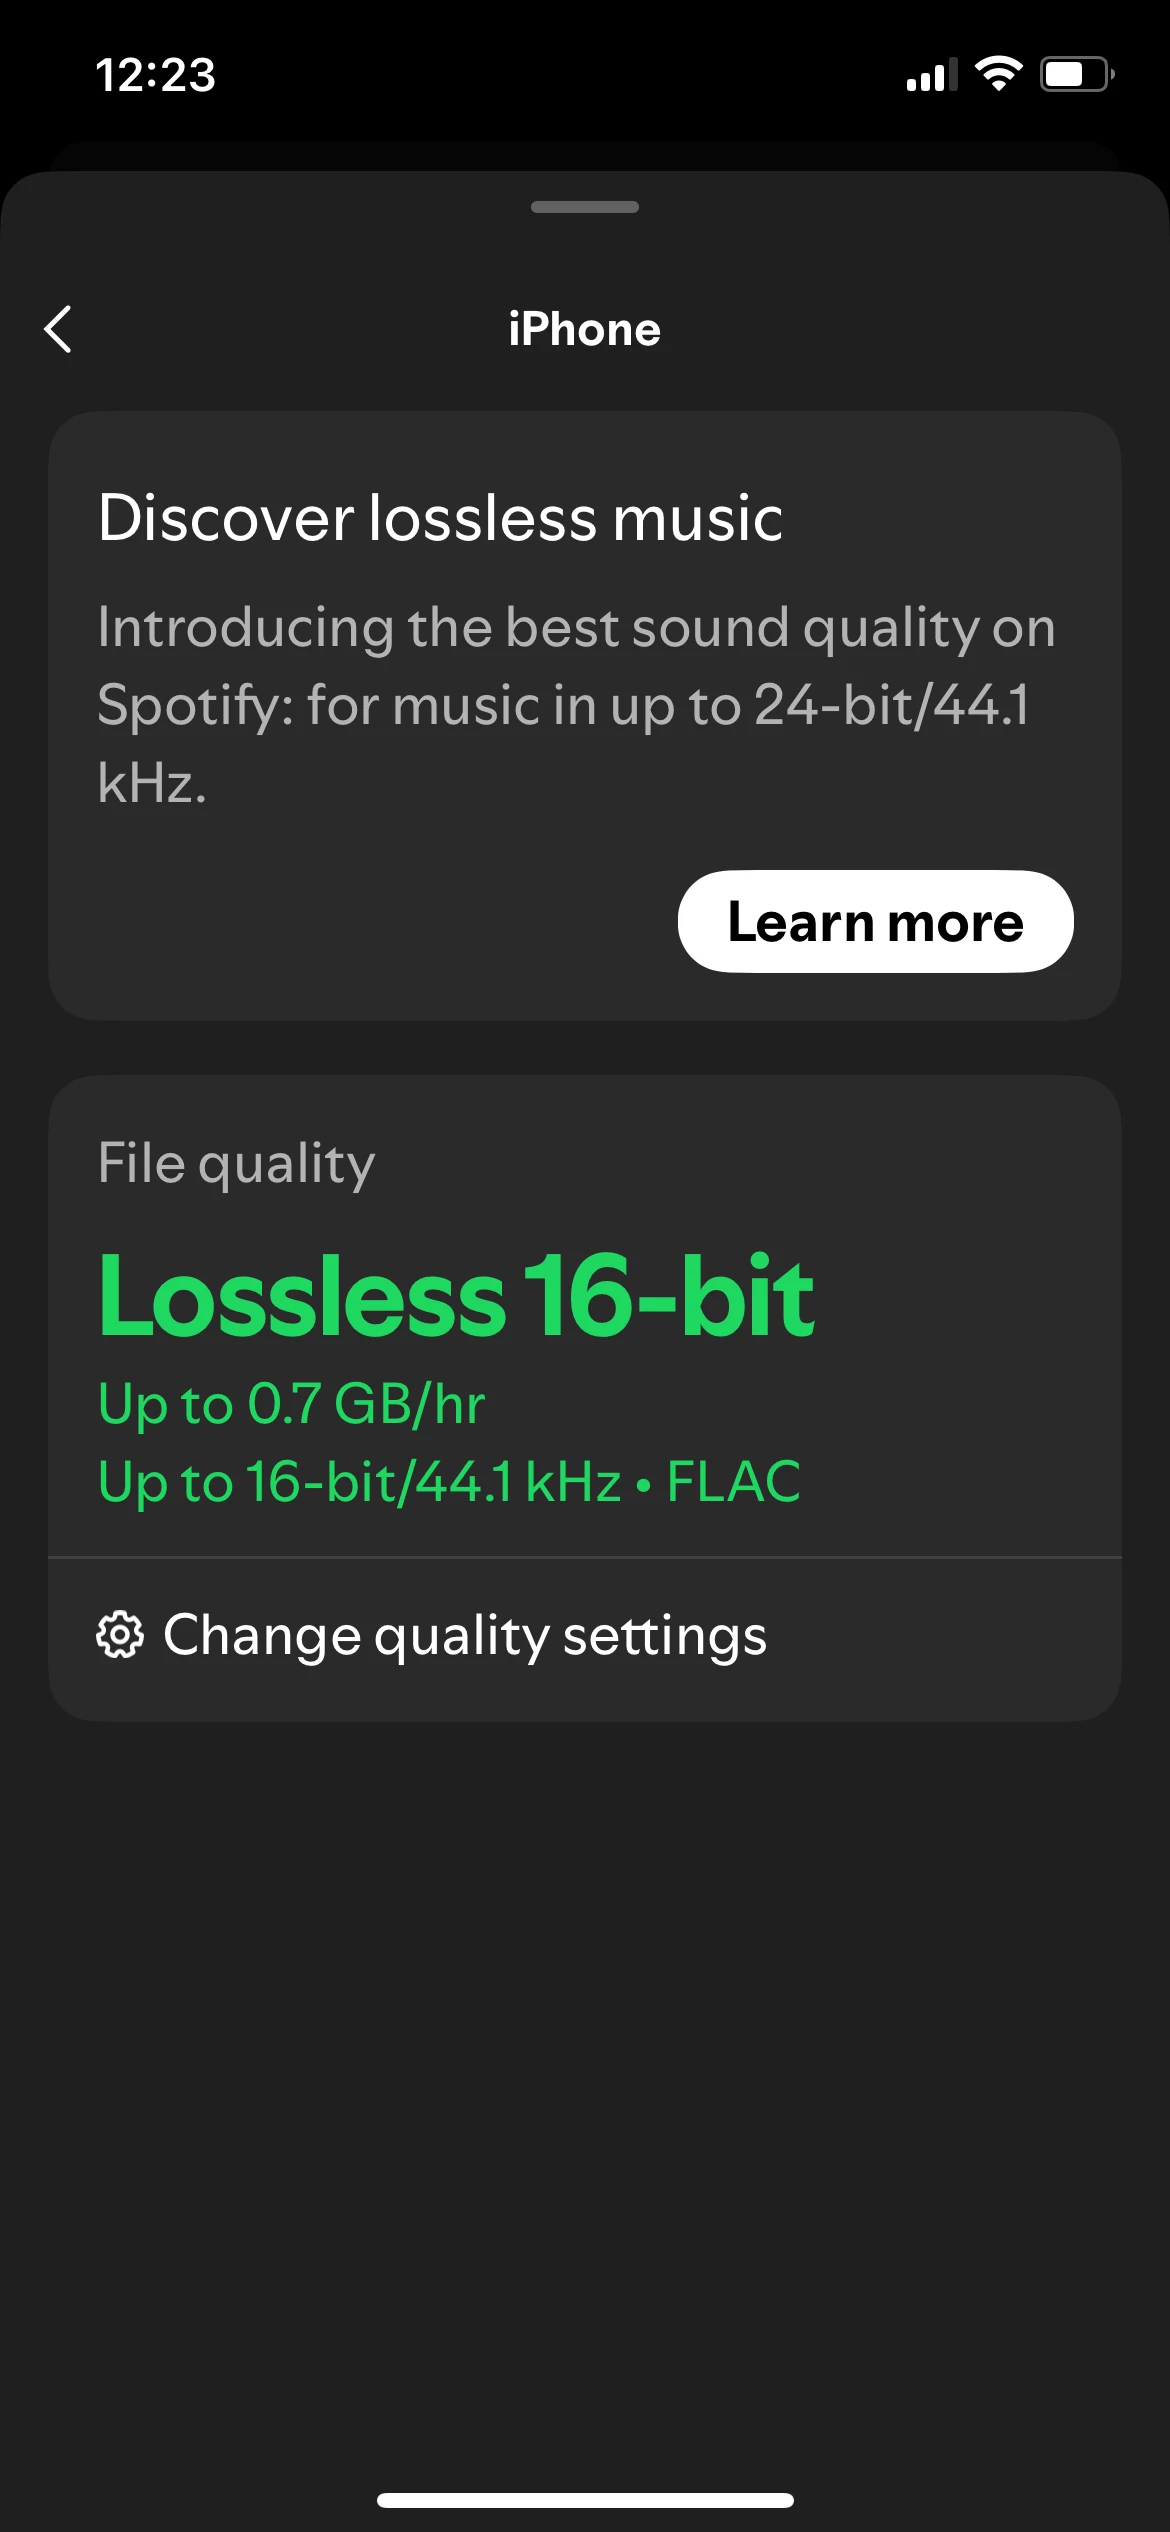The height and width of the screenshot is (2532, 1170).
Task: Tap the lossless introduction description text
Action: click(576, 704)
